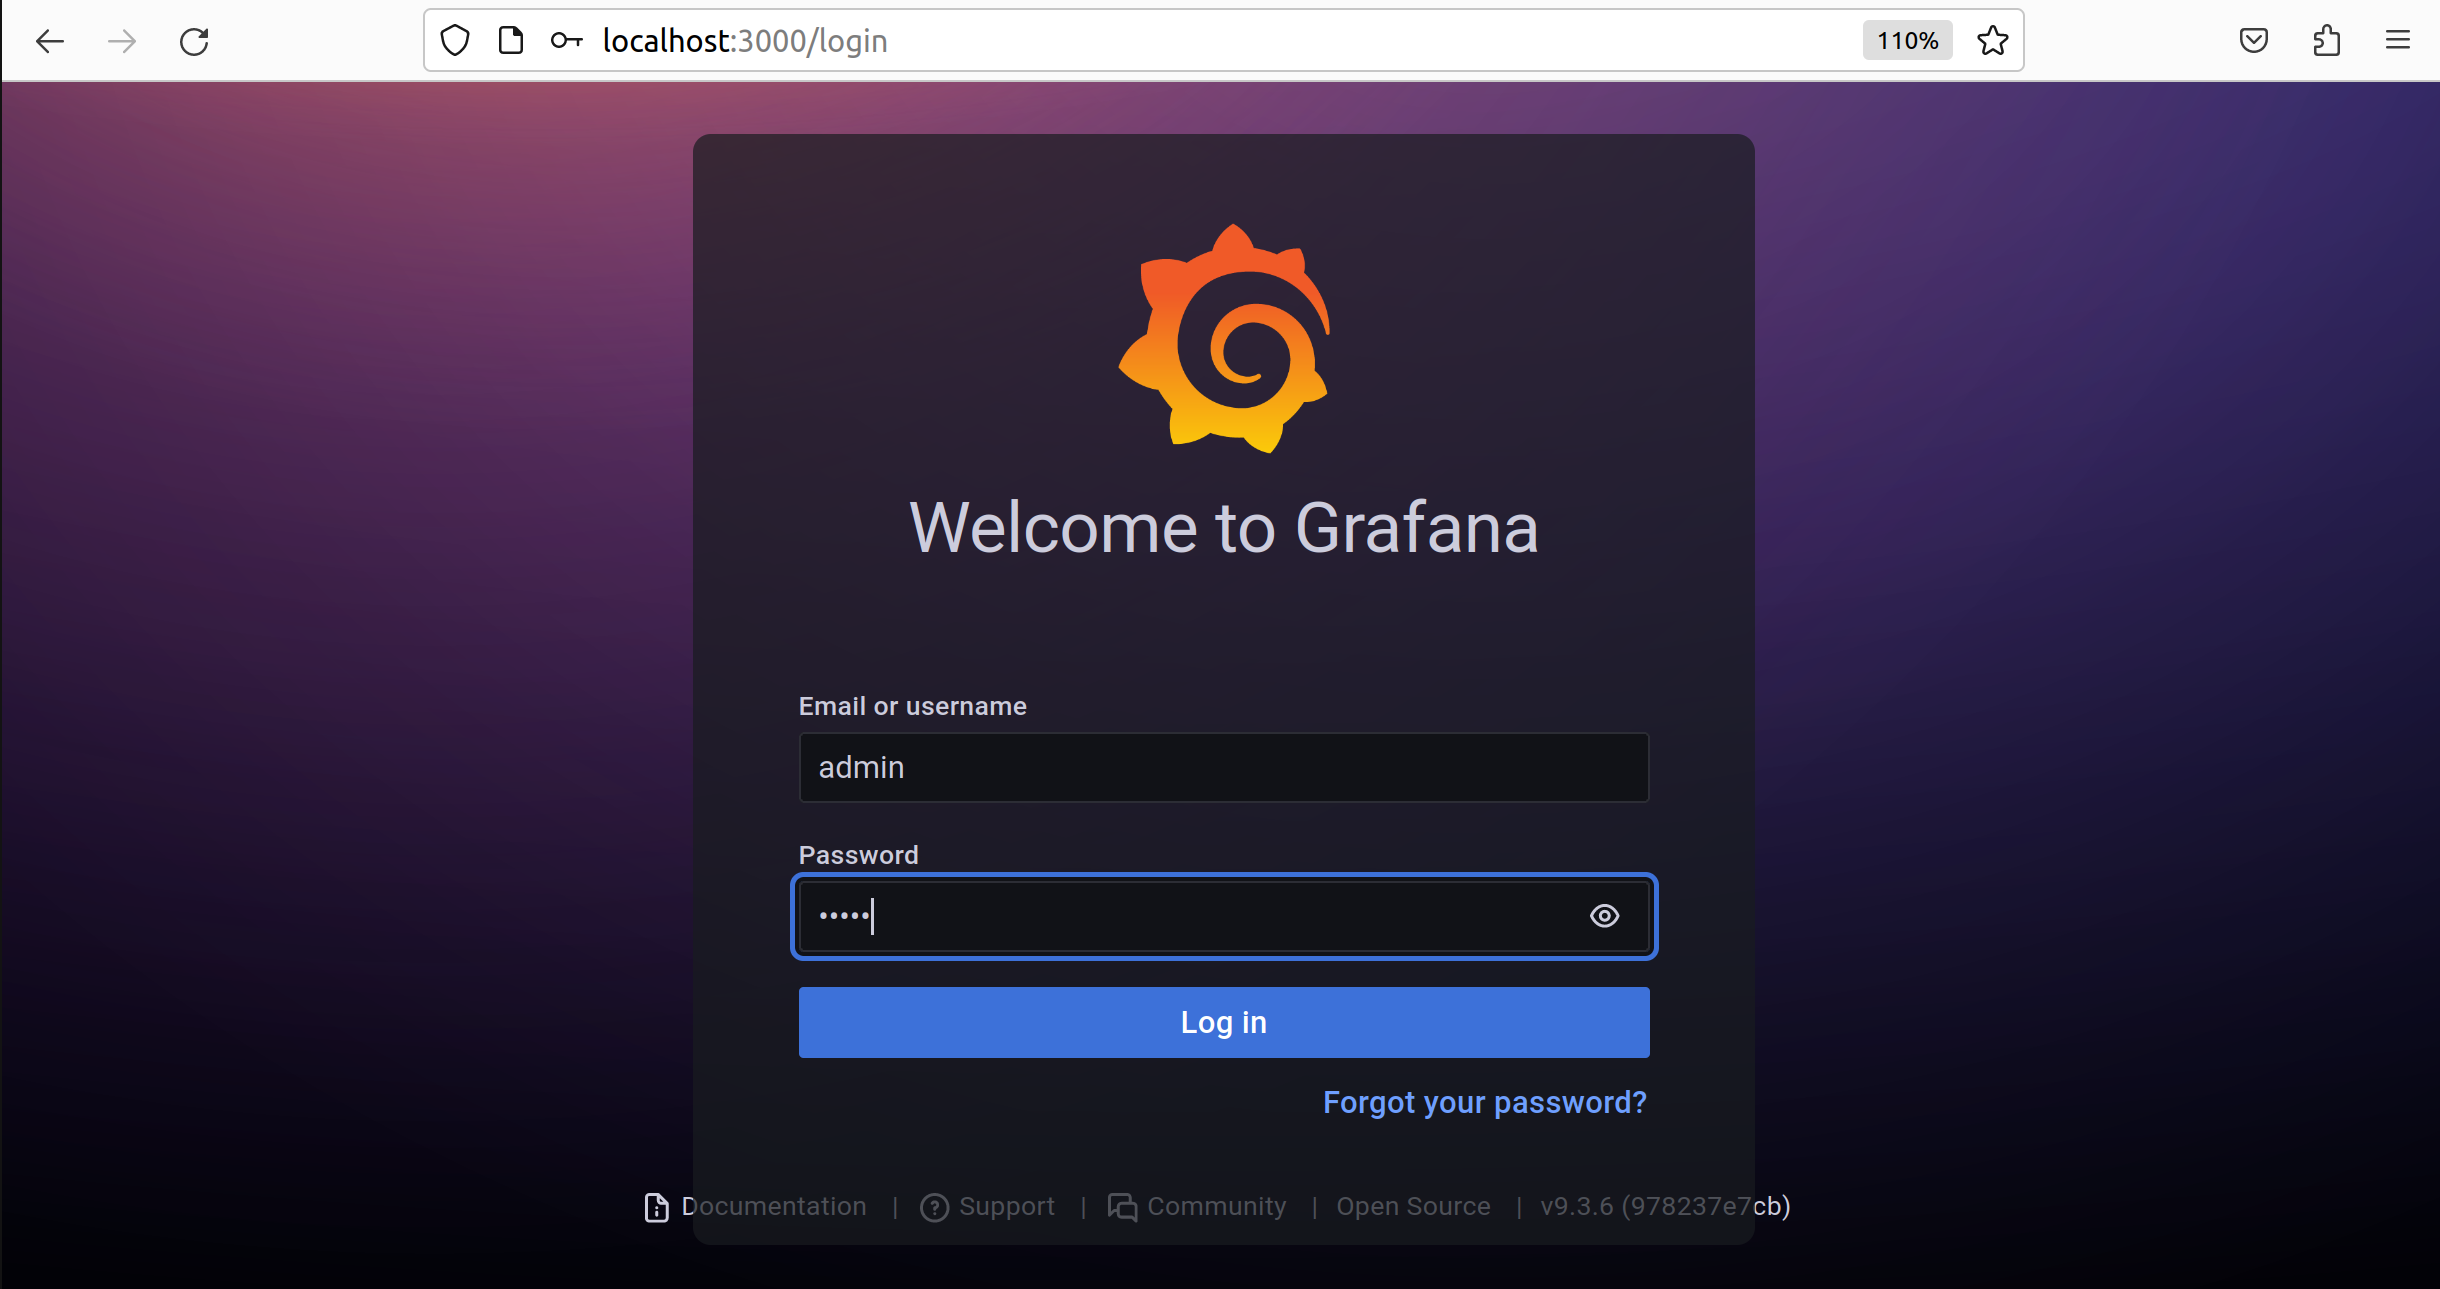Click the localhost:3000/login address bar

click(1200, 40)
